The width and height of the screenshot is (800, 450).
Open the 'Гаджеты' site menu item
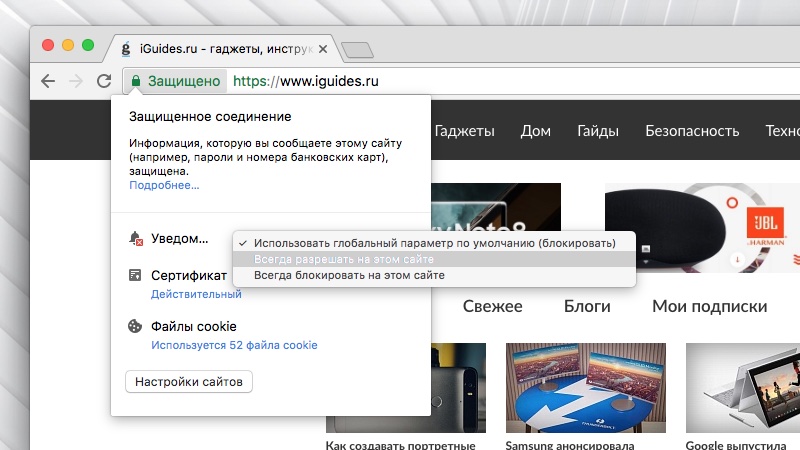click(x=464, y=131)
